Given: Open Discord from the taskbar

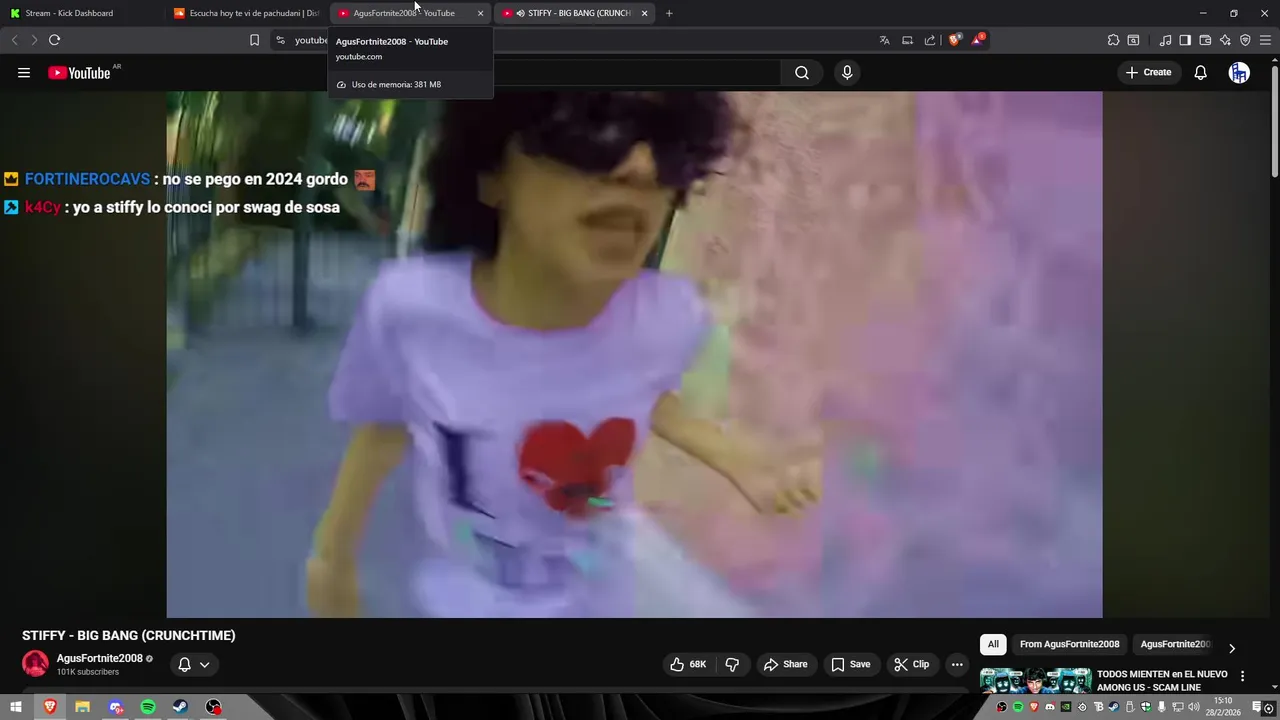Looking at the screenshot, I should tap(116, 707).
